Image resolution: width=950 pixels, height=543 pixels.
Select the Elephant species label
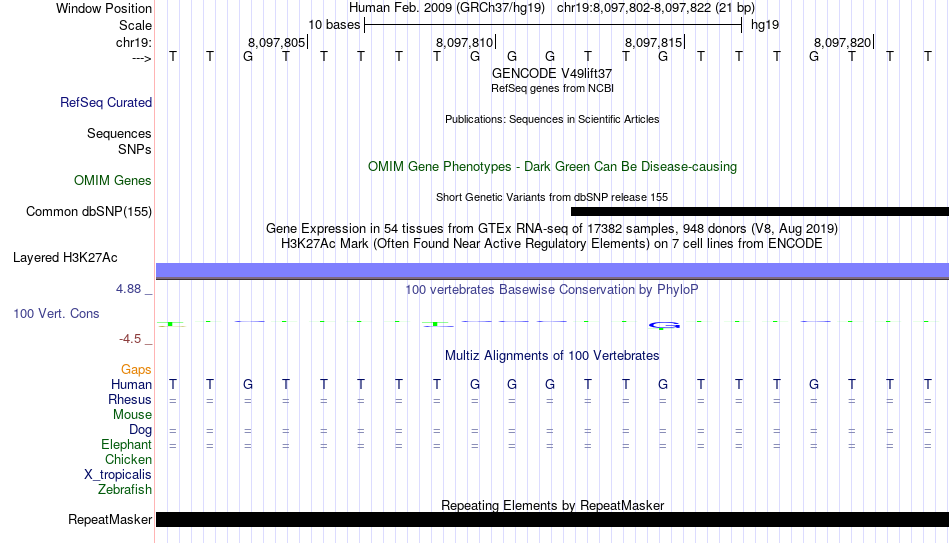pyautogui.click(x=126, y=445)
